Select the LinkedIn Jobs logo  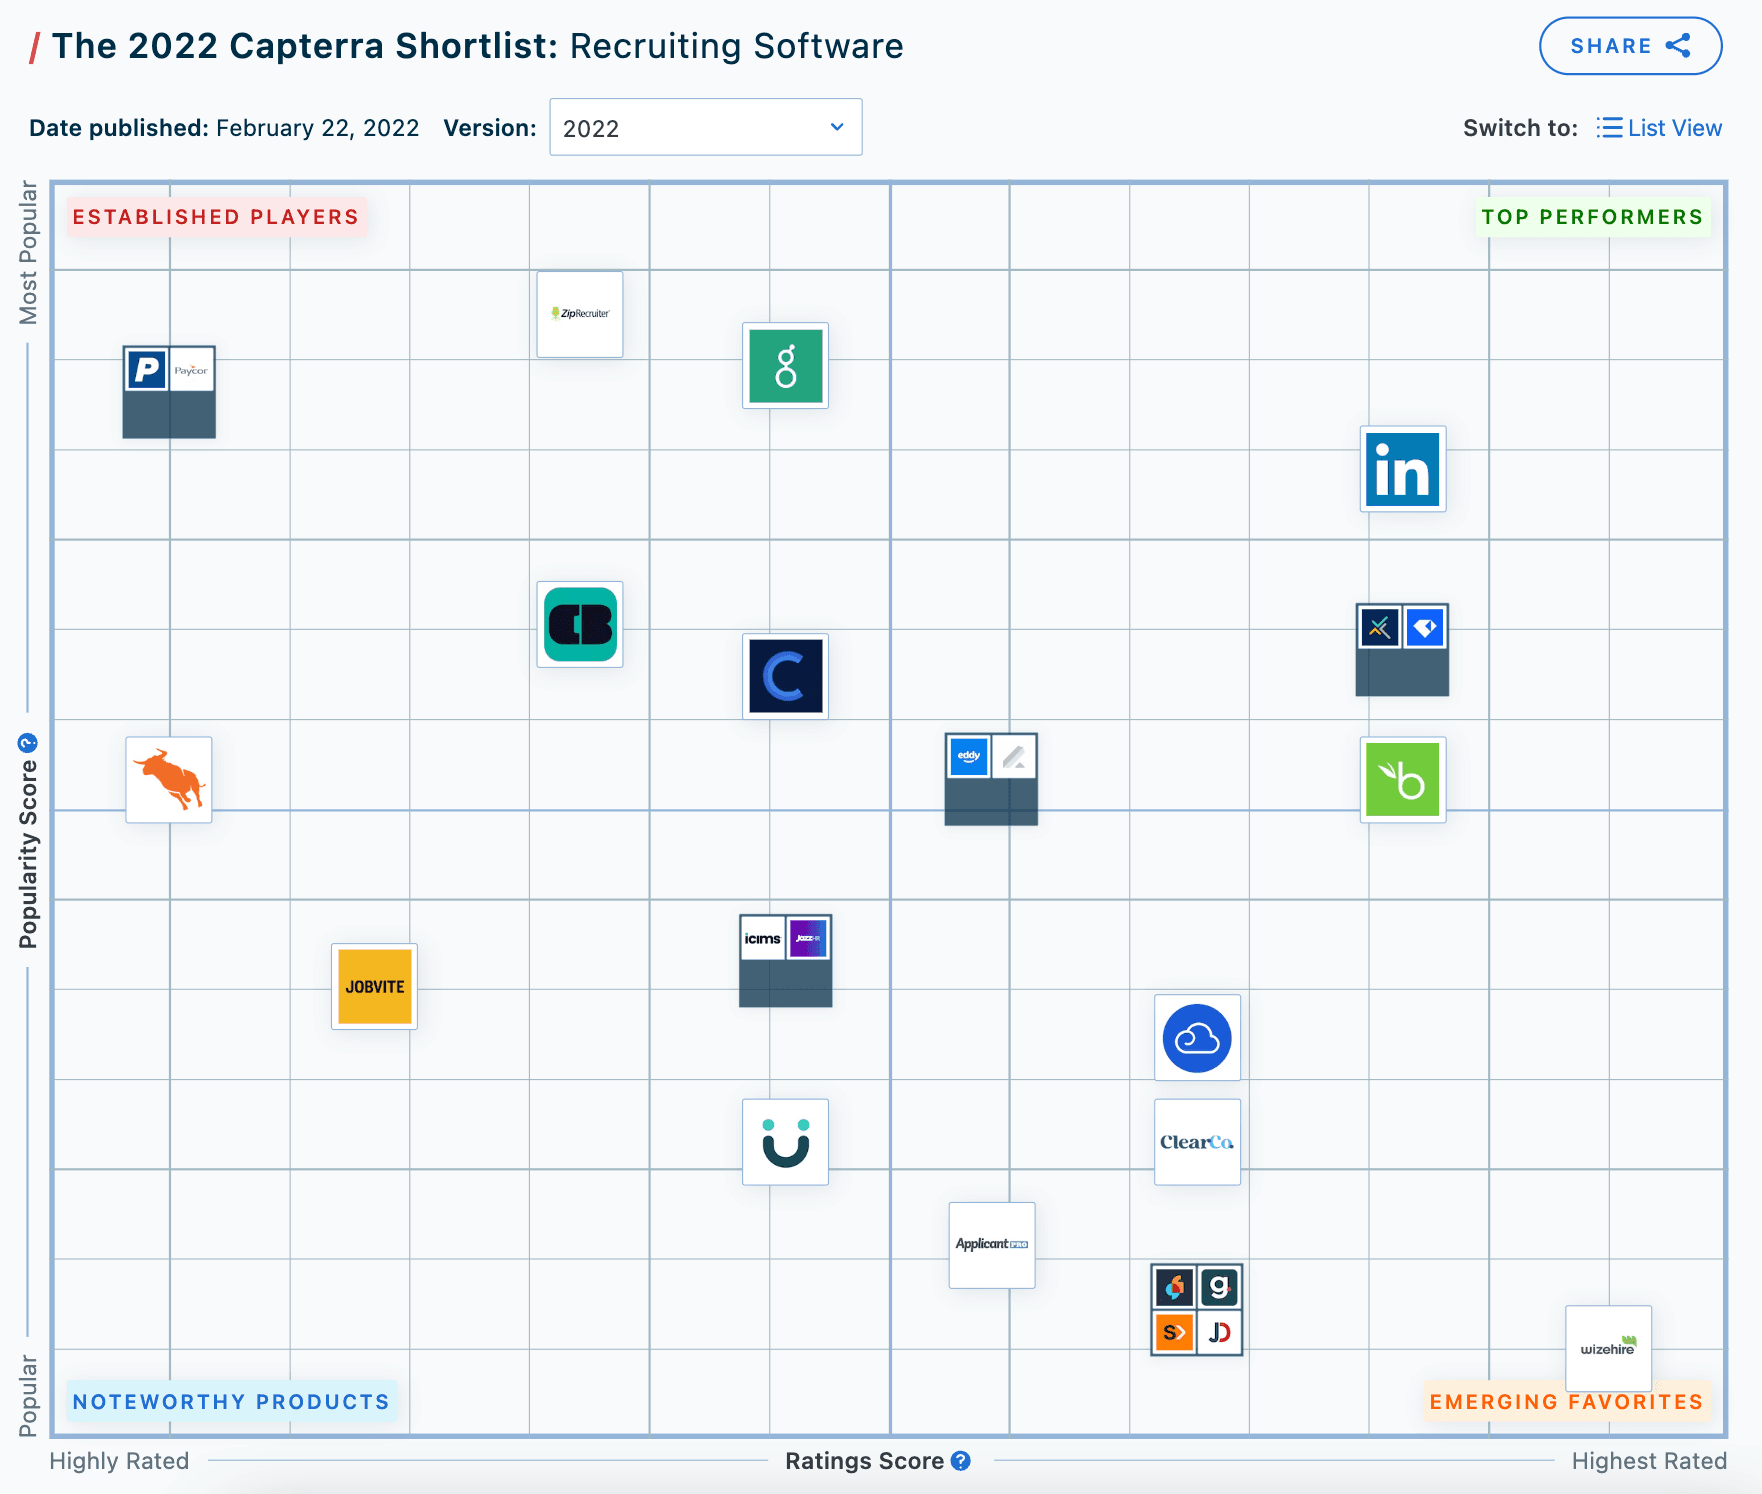point(1402,469)
